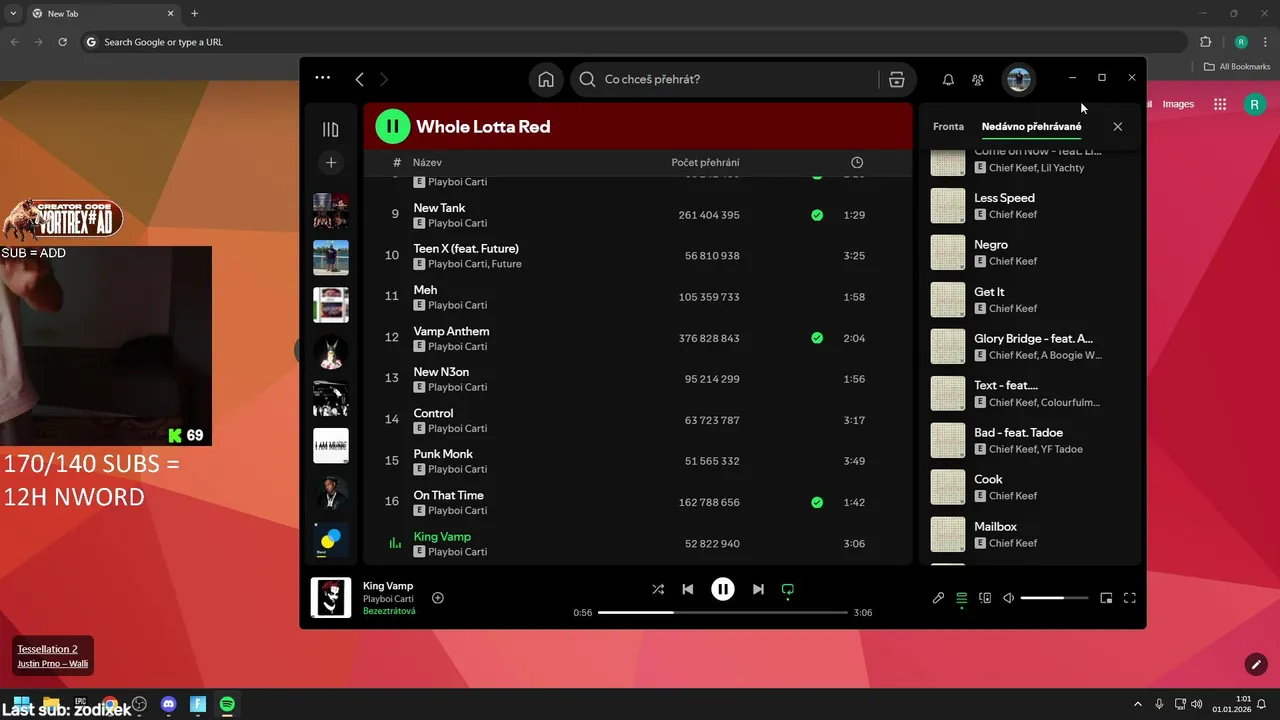Select Less Speed in recently played list
Screen dimensions: 1280x720
1030,205
